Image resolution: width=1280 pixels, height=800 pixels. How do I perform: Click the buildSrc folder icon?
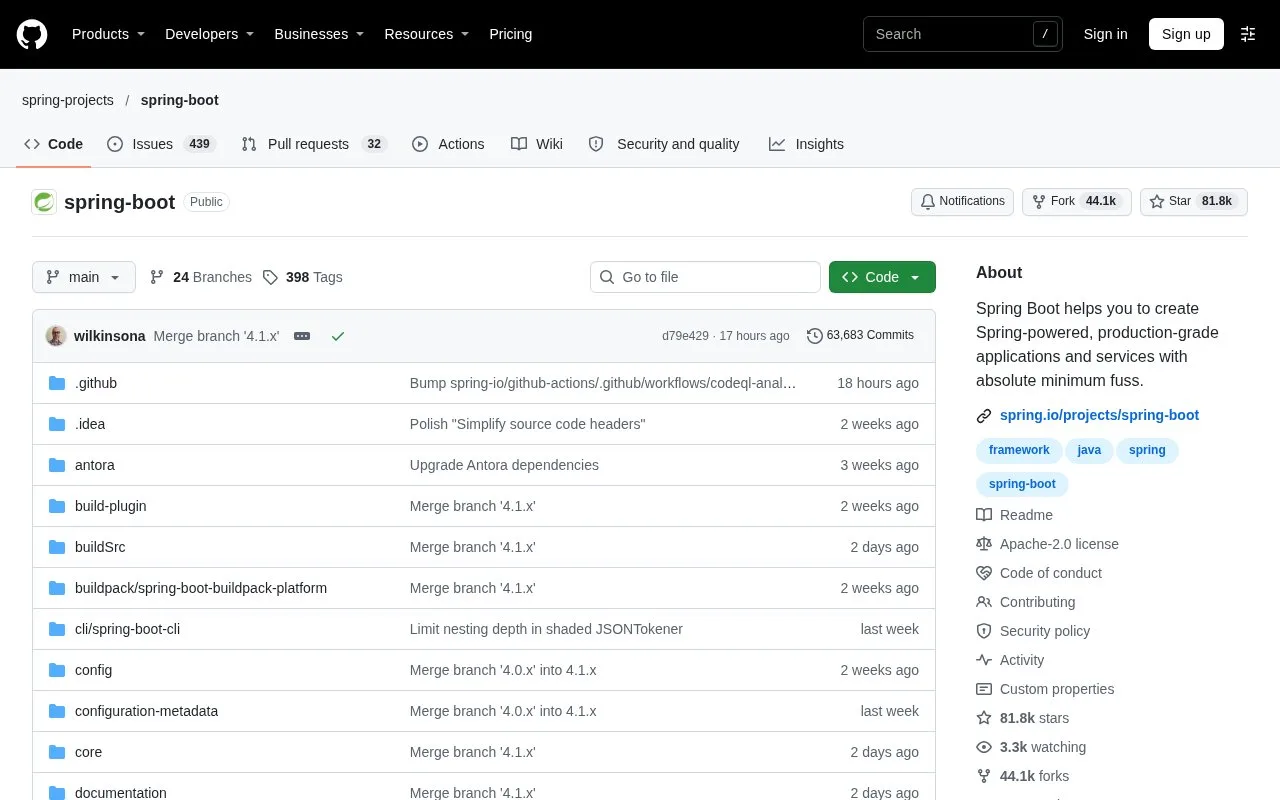tap(57, 547)
